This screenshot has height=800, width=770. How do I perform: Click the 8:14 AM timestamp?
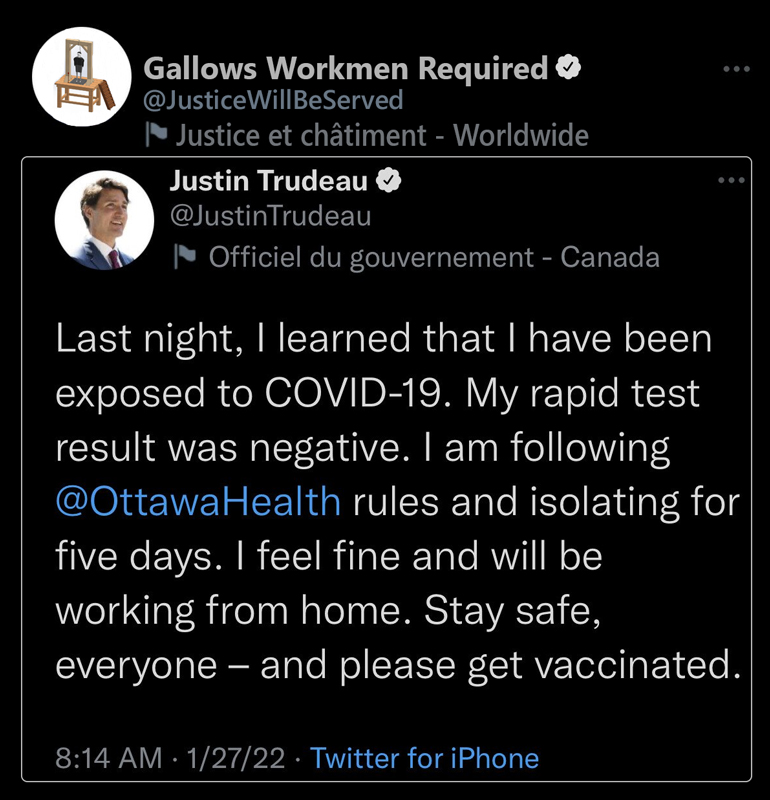click(x=109, y=758)
